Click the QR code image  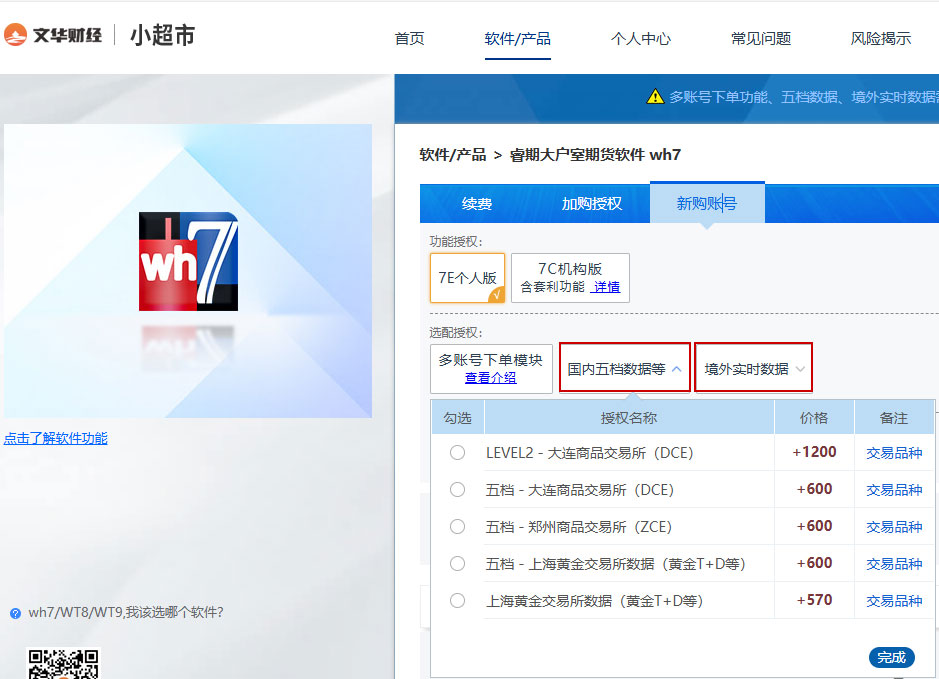(x=62, y=664)
